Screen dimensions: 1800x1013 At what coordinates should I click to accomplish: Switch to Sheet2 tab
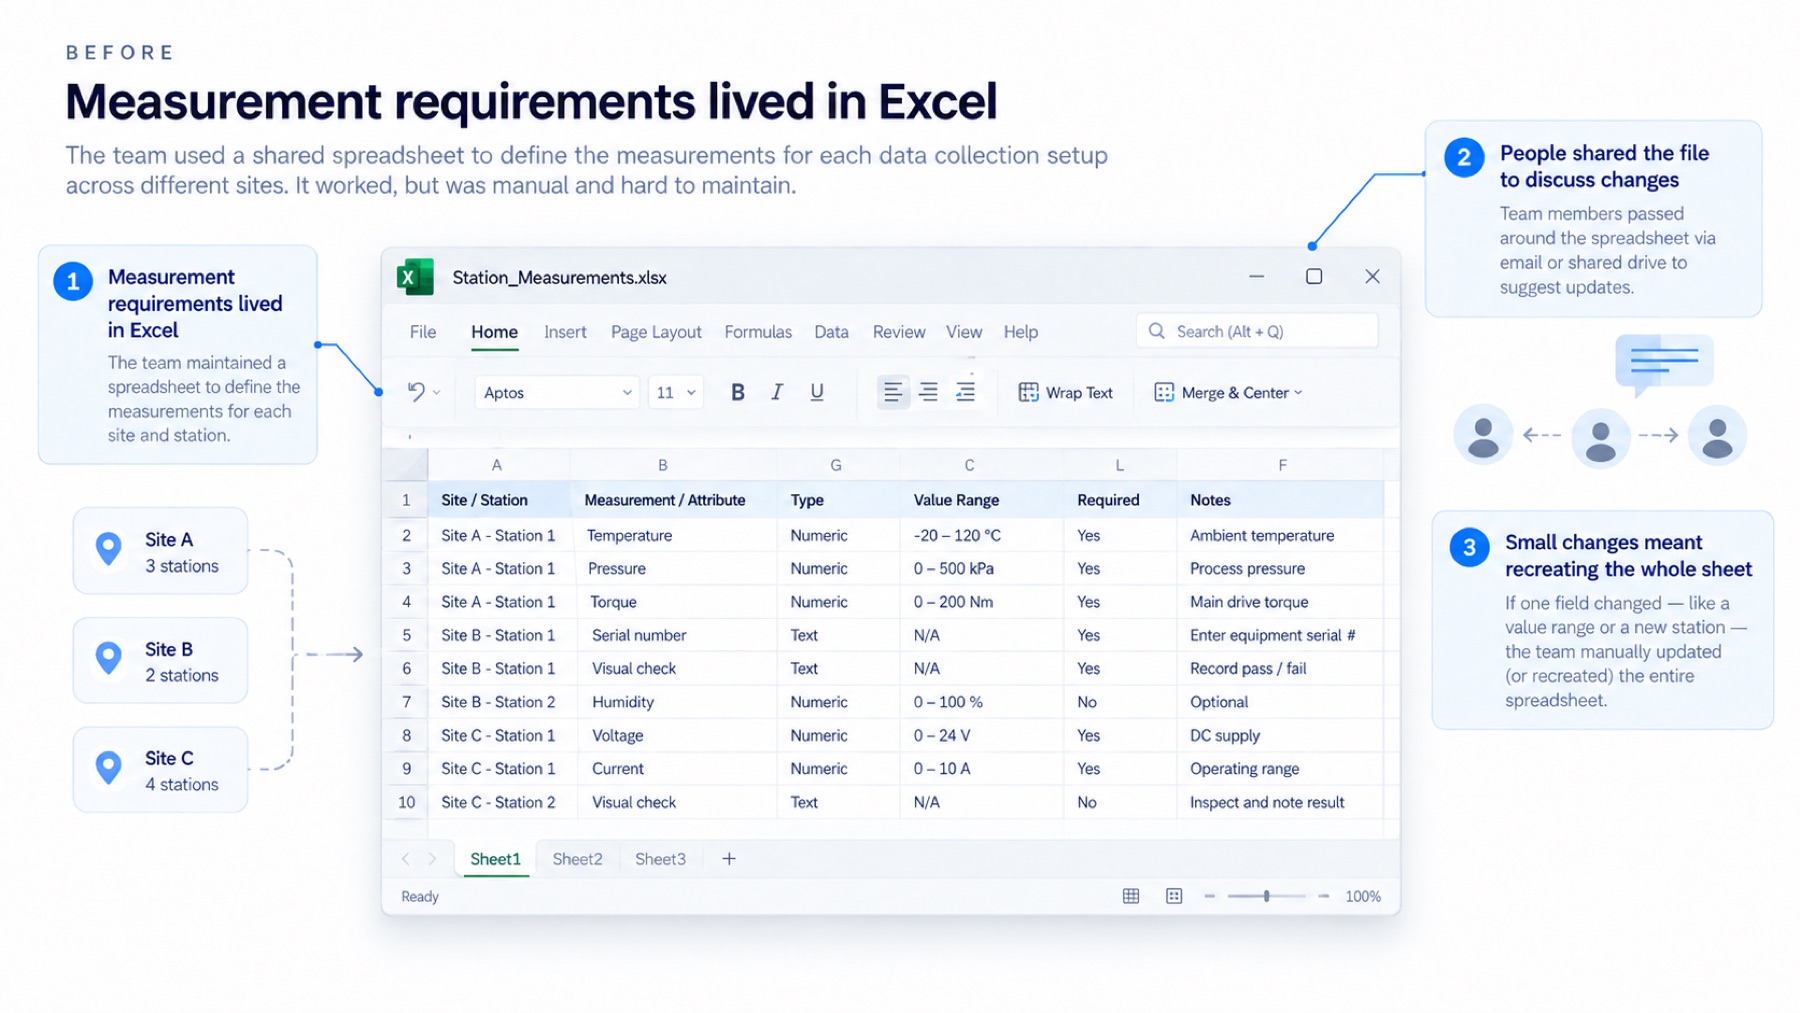577,859
